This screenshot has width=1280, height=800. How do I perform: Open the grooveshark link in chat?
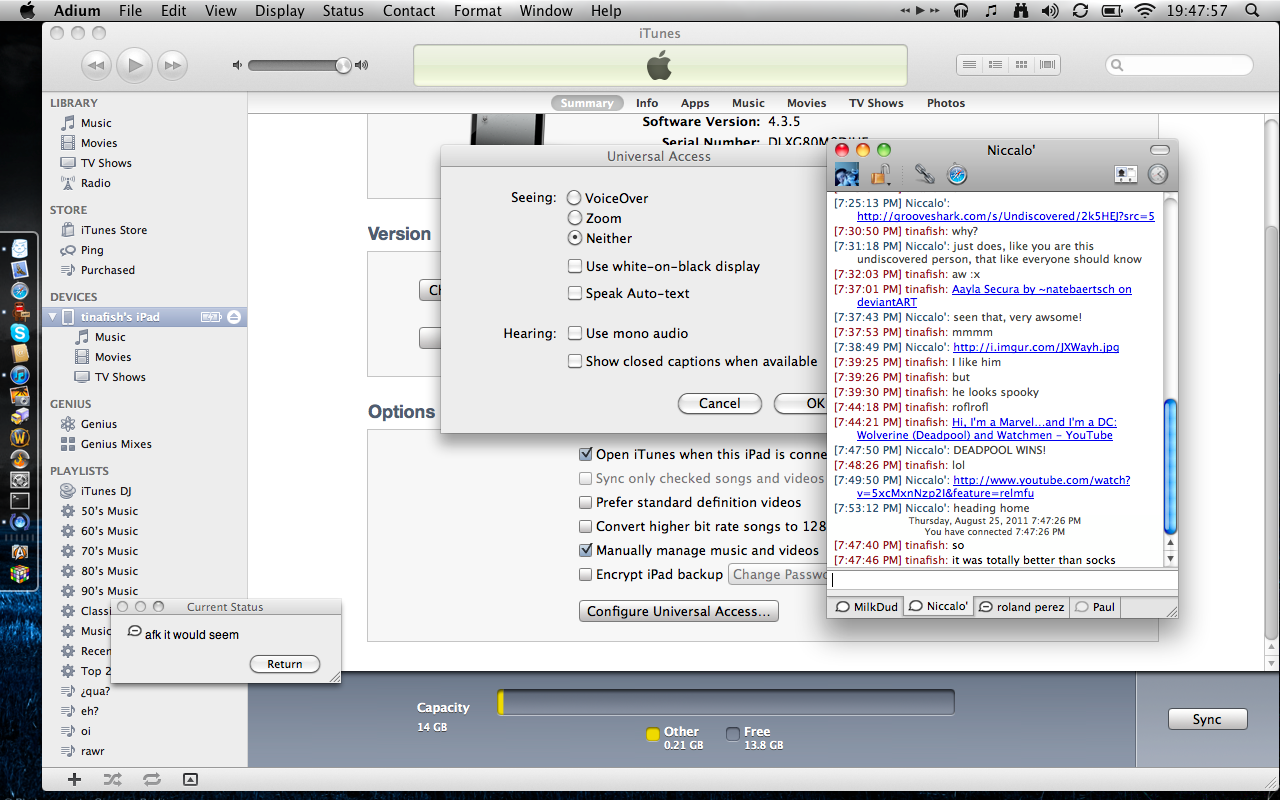coord(1005,216)
